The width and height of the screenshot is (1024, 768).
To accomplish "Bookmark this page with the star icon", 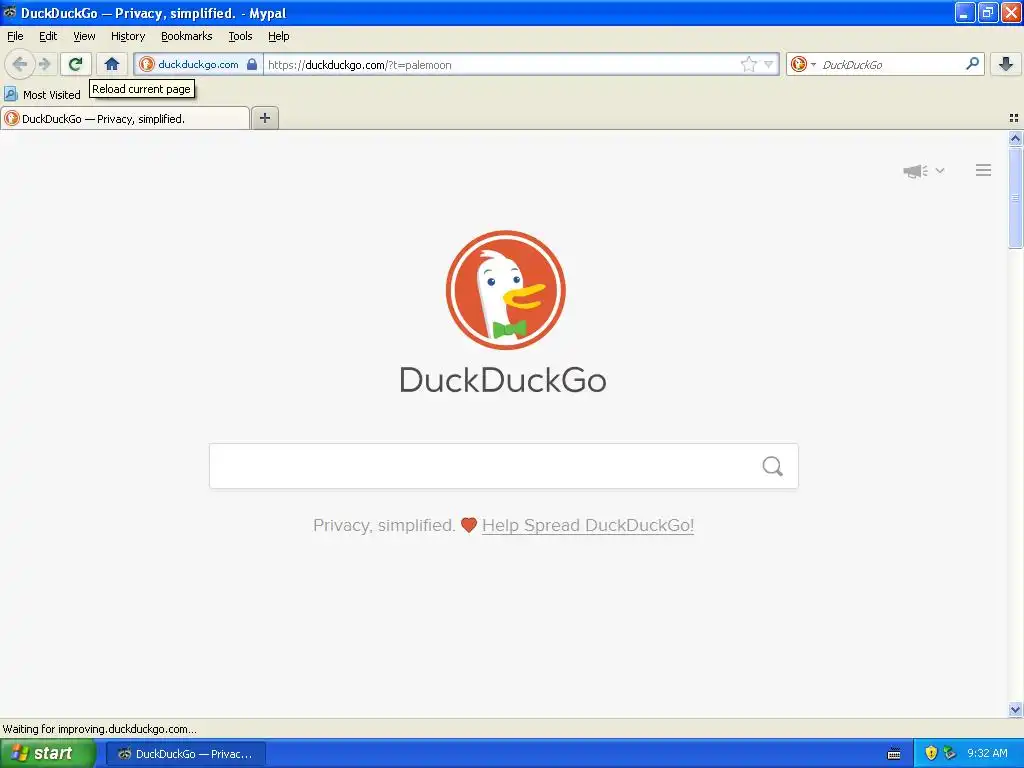I will [x=748, y=64].
